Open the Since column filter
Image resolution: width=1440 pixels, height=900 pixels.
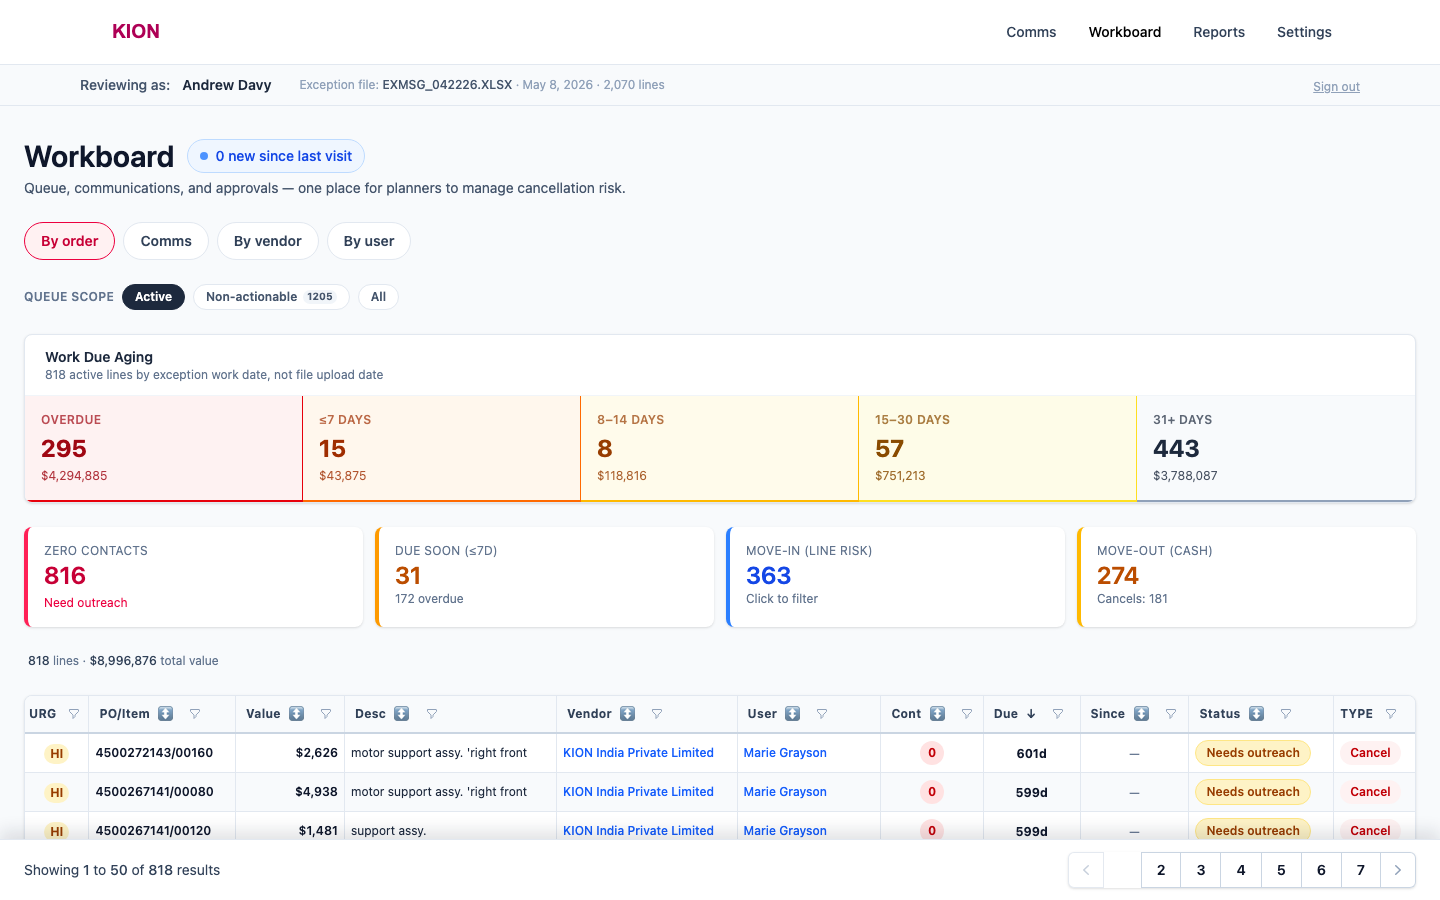click(1171, 714)
